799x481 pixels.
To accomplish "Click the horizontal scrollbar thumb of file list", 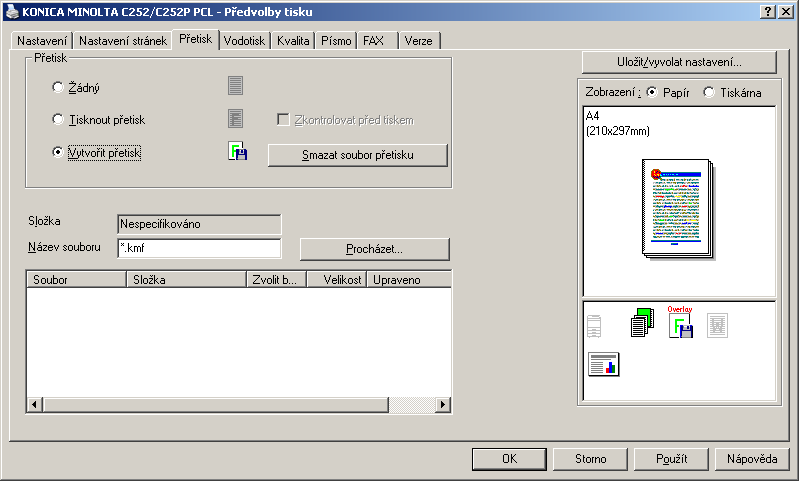I will pyautogui.click(x=216, y=405).
